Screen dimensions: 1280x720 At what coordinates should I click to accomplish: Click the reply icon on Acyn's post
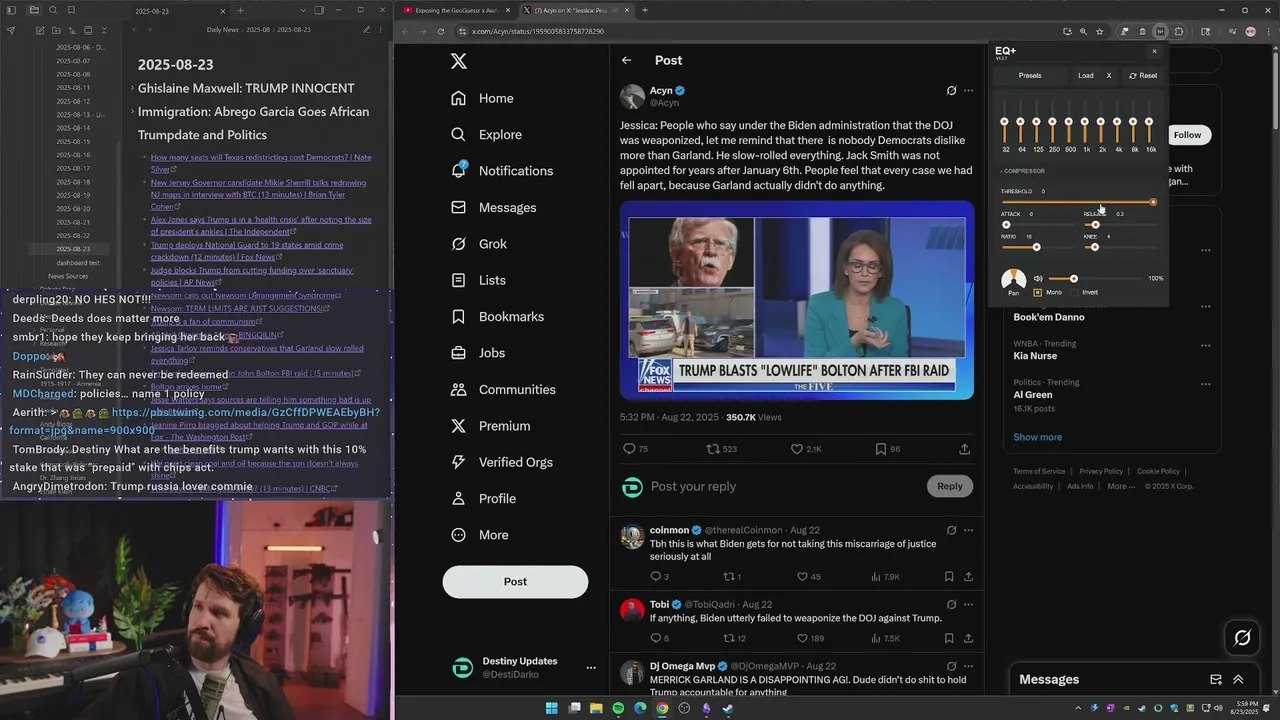click(x=629, y=449)
